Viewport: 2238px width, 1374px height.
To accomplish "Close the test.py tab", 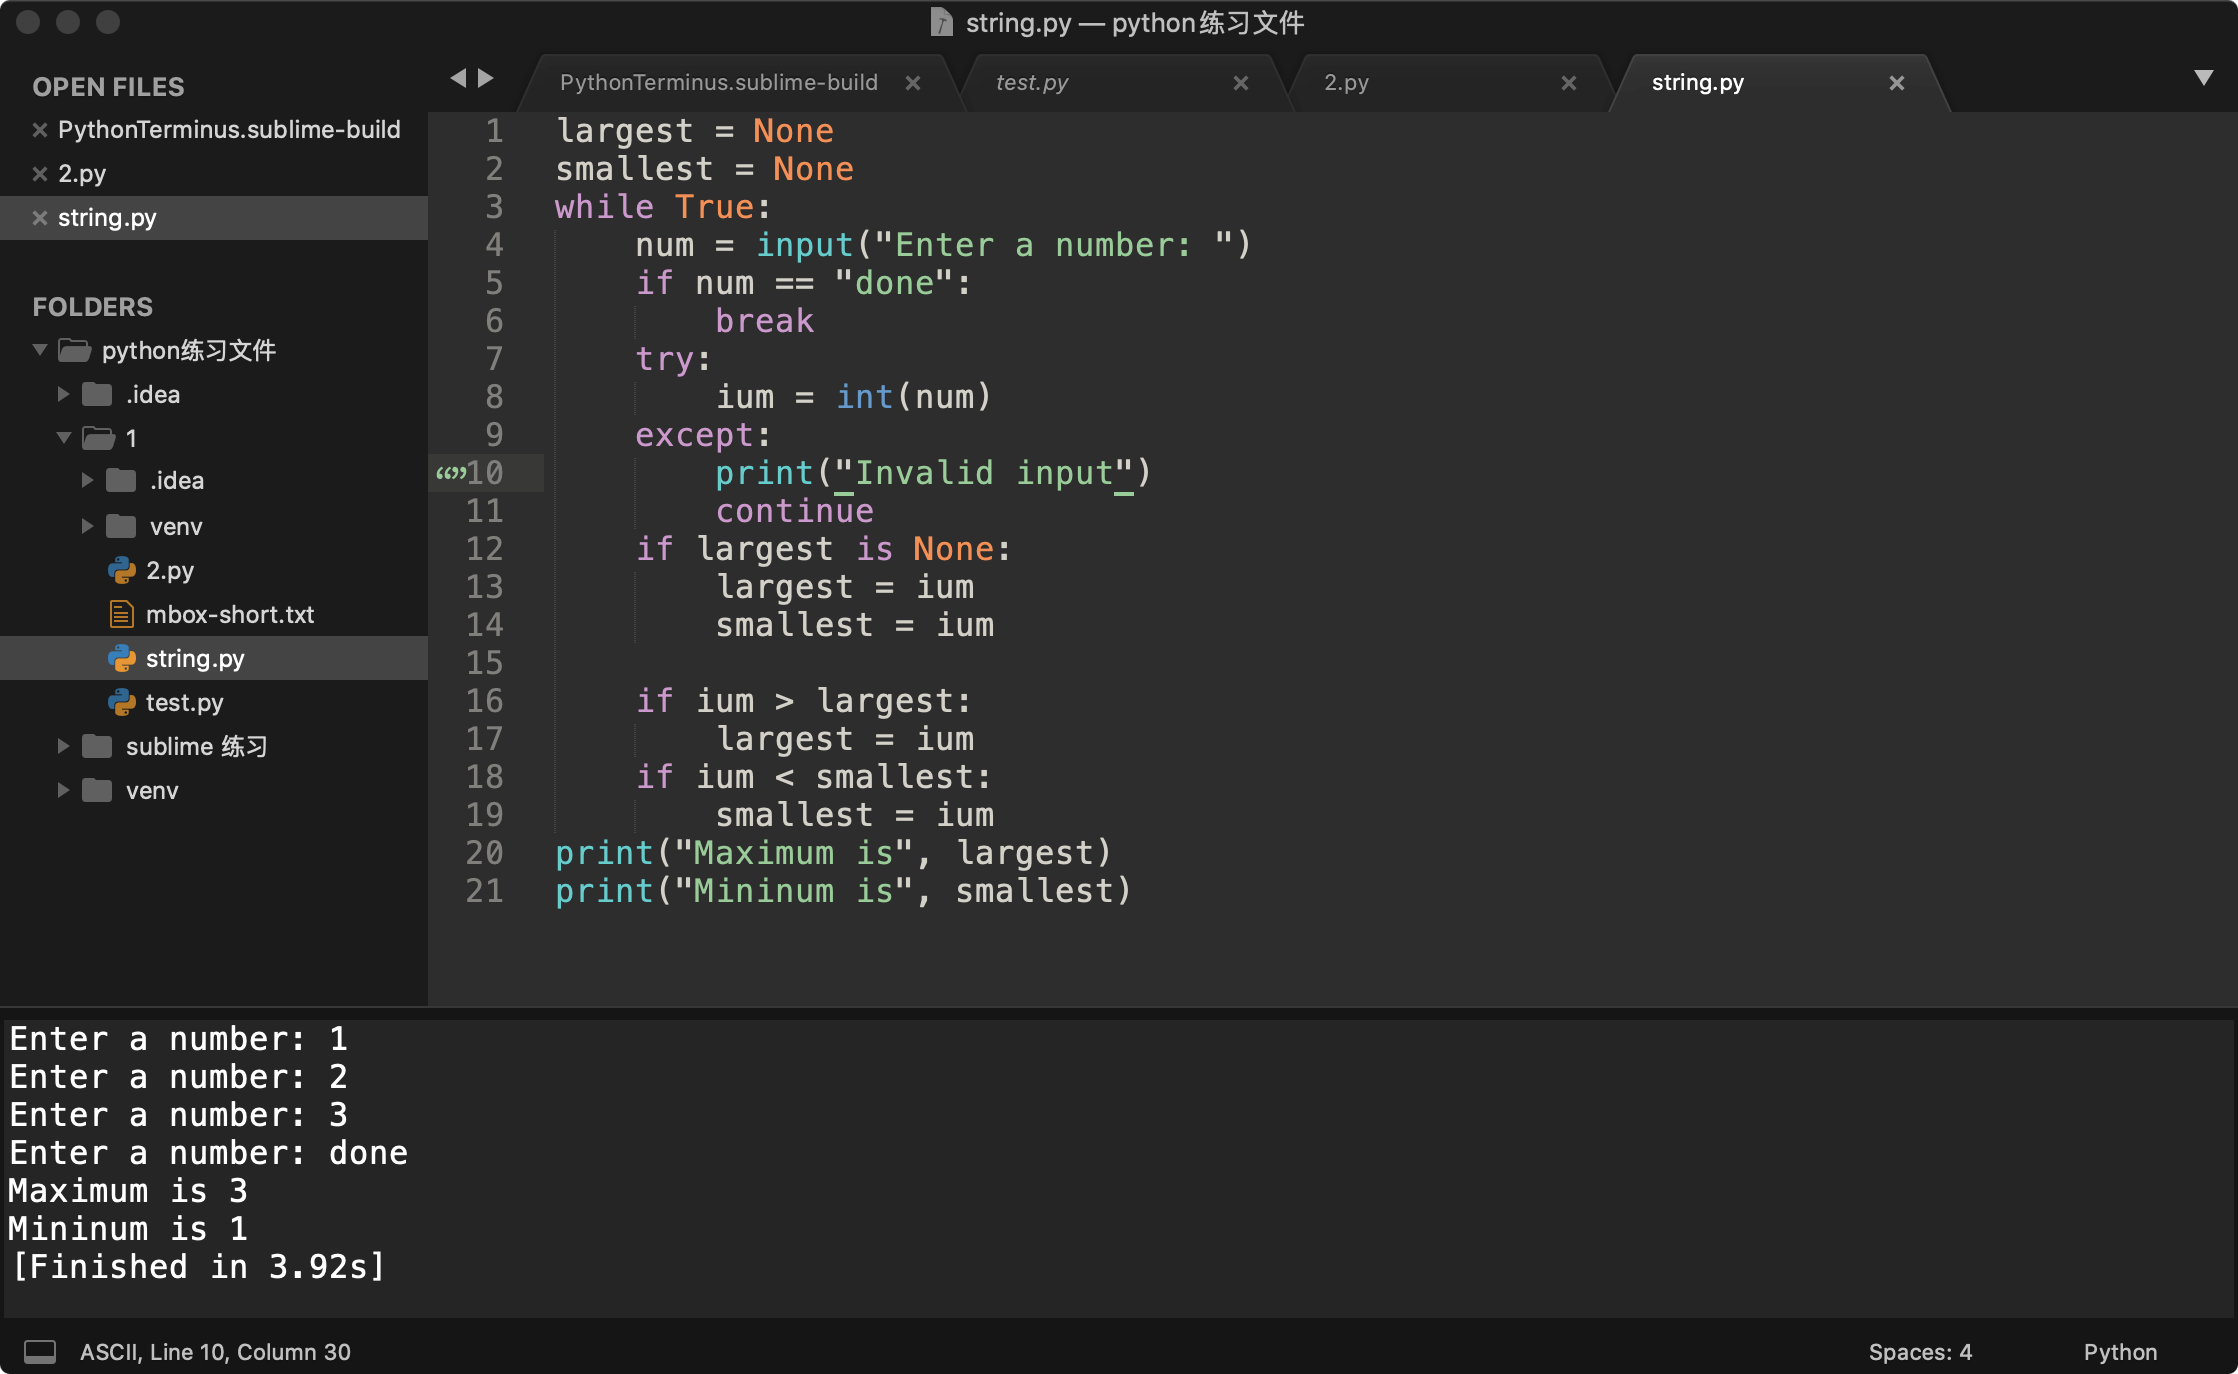I will click(x=1240, y=83).
